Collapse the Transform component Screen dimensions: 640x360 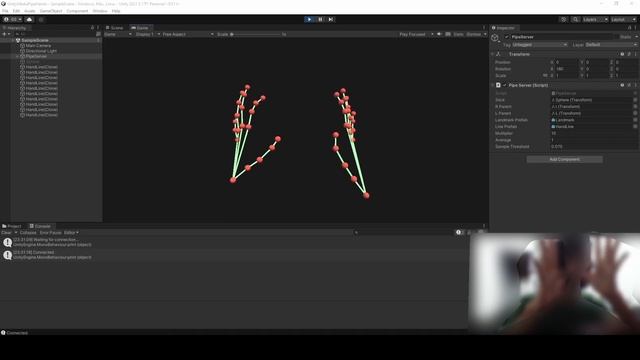click(493, 54)
